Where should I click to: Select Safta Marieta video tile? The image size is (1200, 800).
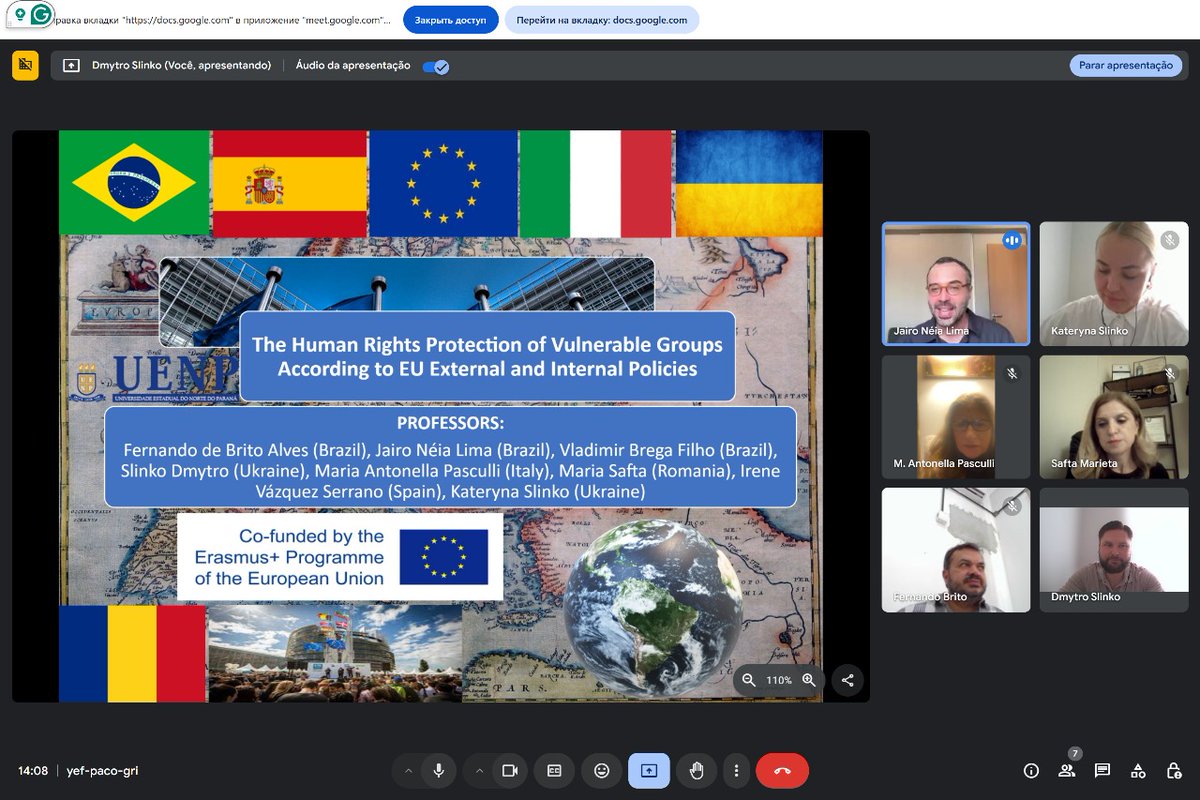click(x=1114, y=417)
